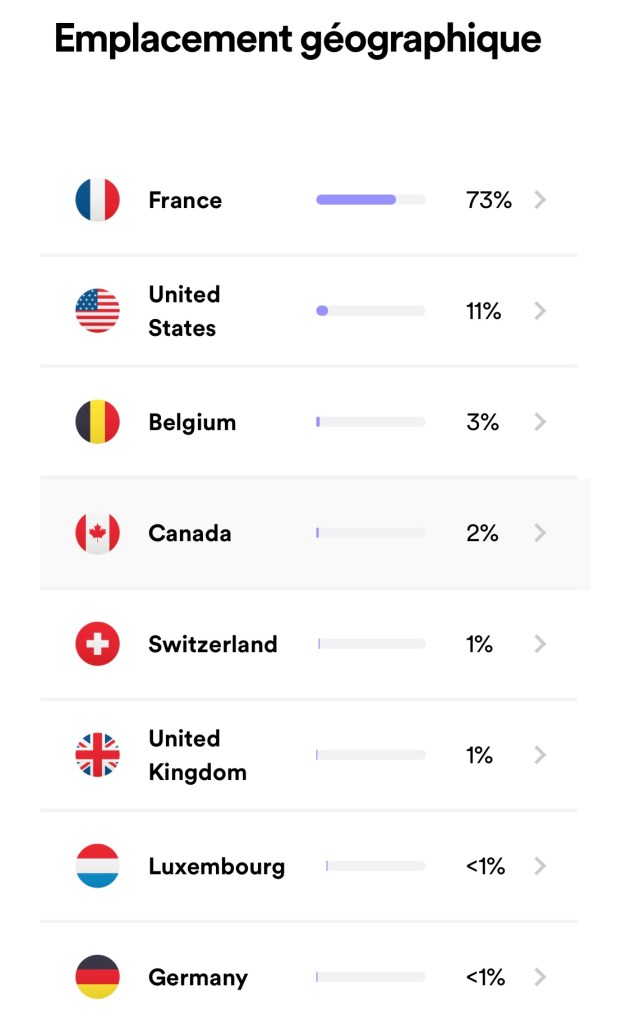
Task: Click the Canada maple leaf flag
Action: 97,533
